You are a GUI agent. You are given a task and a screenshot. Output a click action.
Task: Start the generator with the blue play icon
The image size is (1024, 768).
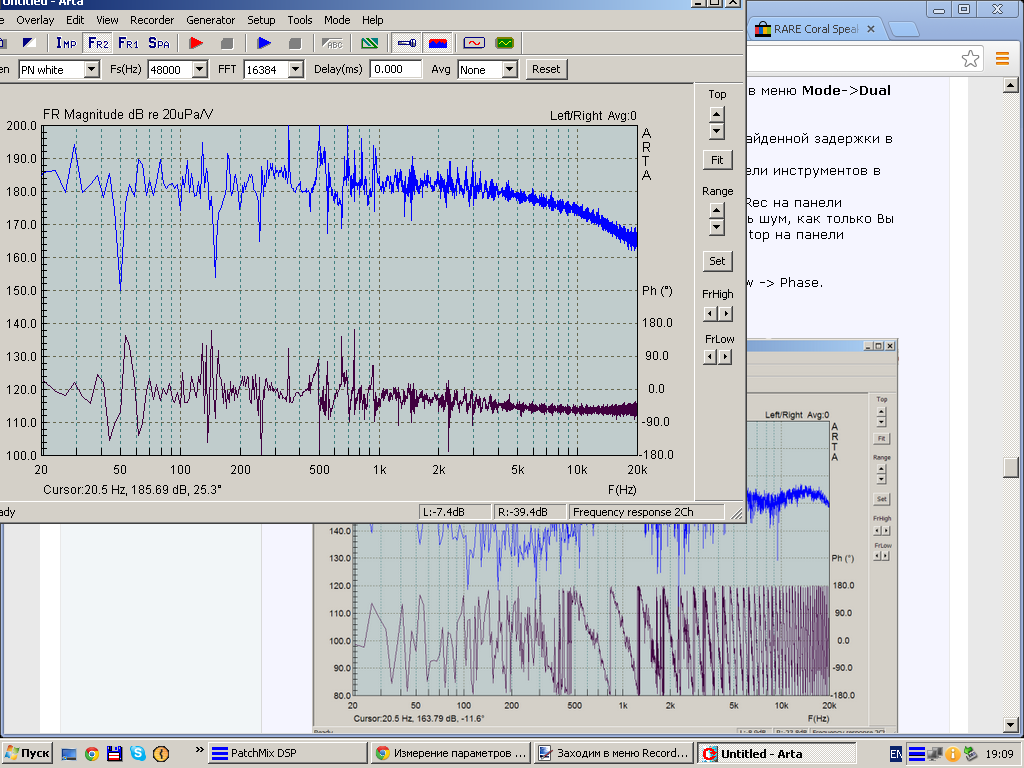264,43
